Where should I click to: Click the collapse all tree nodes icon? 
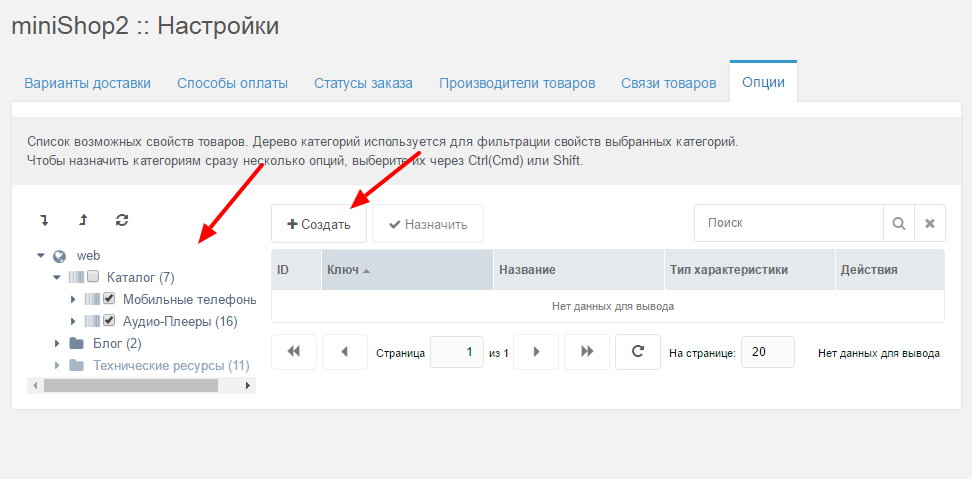83,219
